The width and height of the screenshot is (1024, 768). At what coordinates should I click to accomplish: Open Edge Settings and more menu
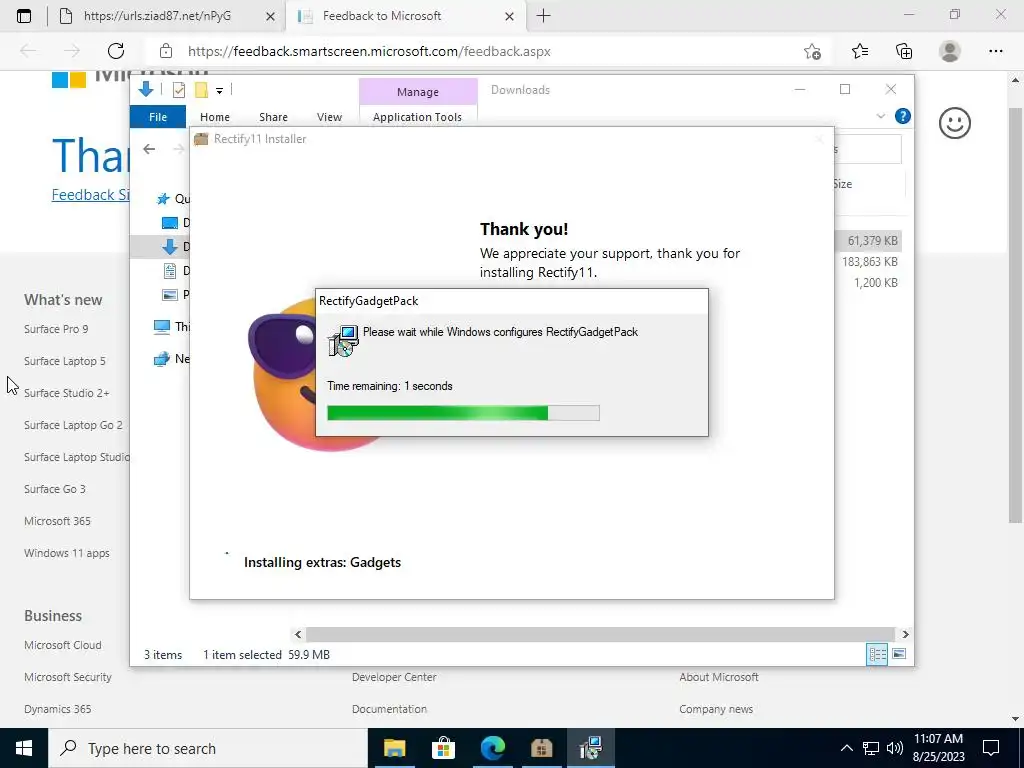pyautogui.click(x=995, y=51)
